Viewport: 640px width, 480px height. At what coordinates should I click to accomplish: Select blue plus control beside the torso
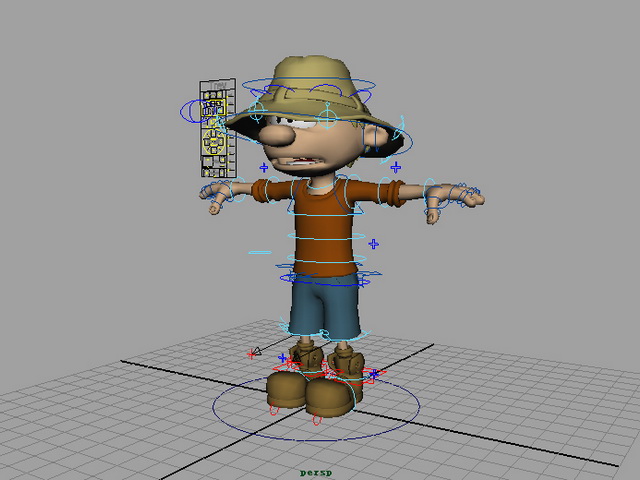pos(373,244)
